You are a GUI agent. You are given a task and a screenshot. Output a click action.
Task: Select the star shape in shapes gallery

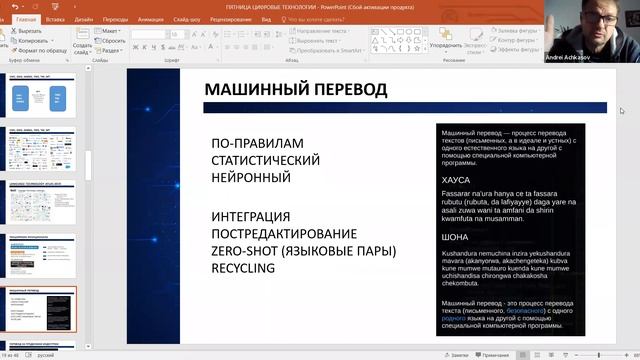417,49
